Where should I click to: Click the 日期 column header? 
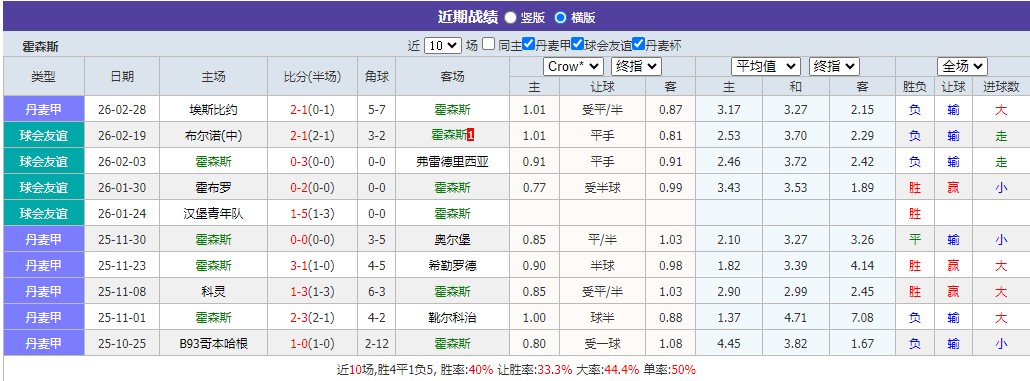[x=122, y=76]
